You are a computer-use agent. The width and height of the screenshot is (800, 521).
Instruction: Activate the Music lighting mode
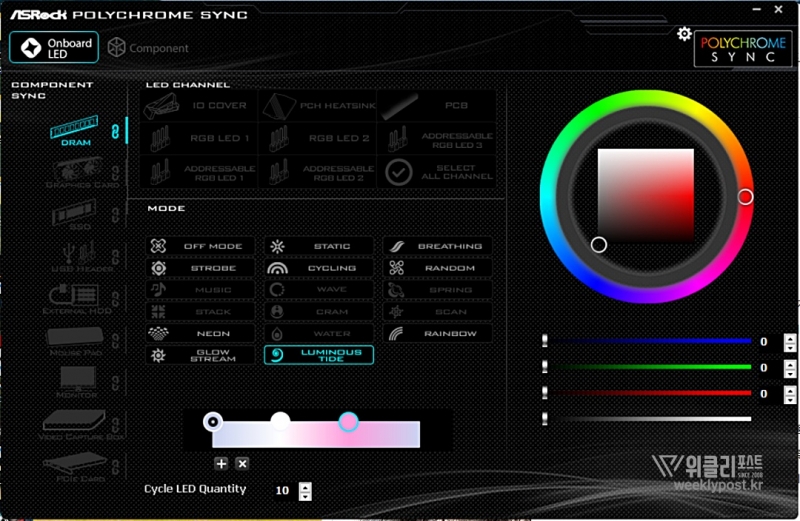click(x=200, y=290)
